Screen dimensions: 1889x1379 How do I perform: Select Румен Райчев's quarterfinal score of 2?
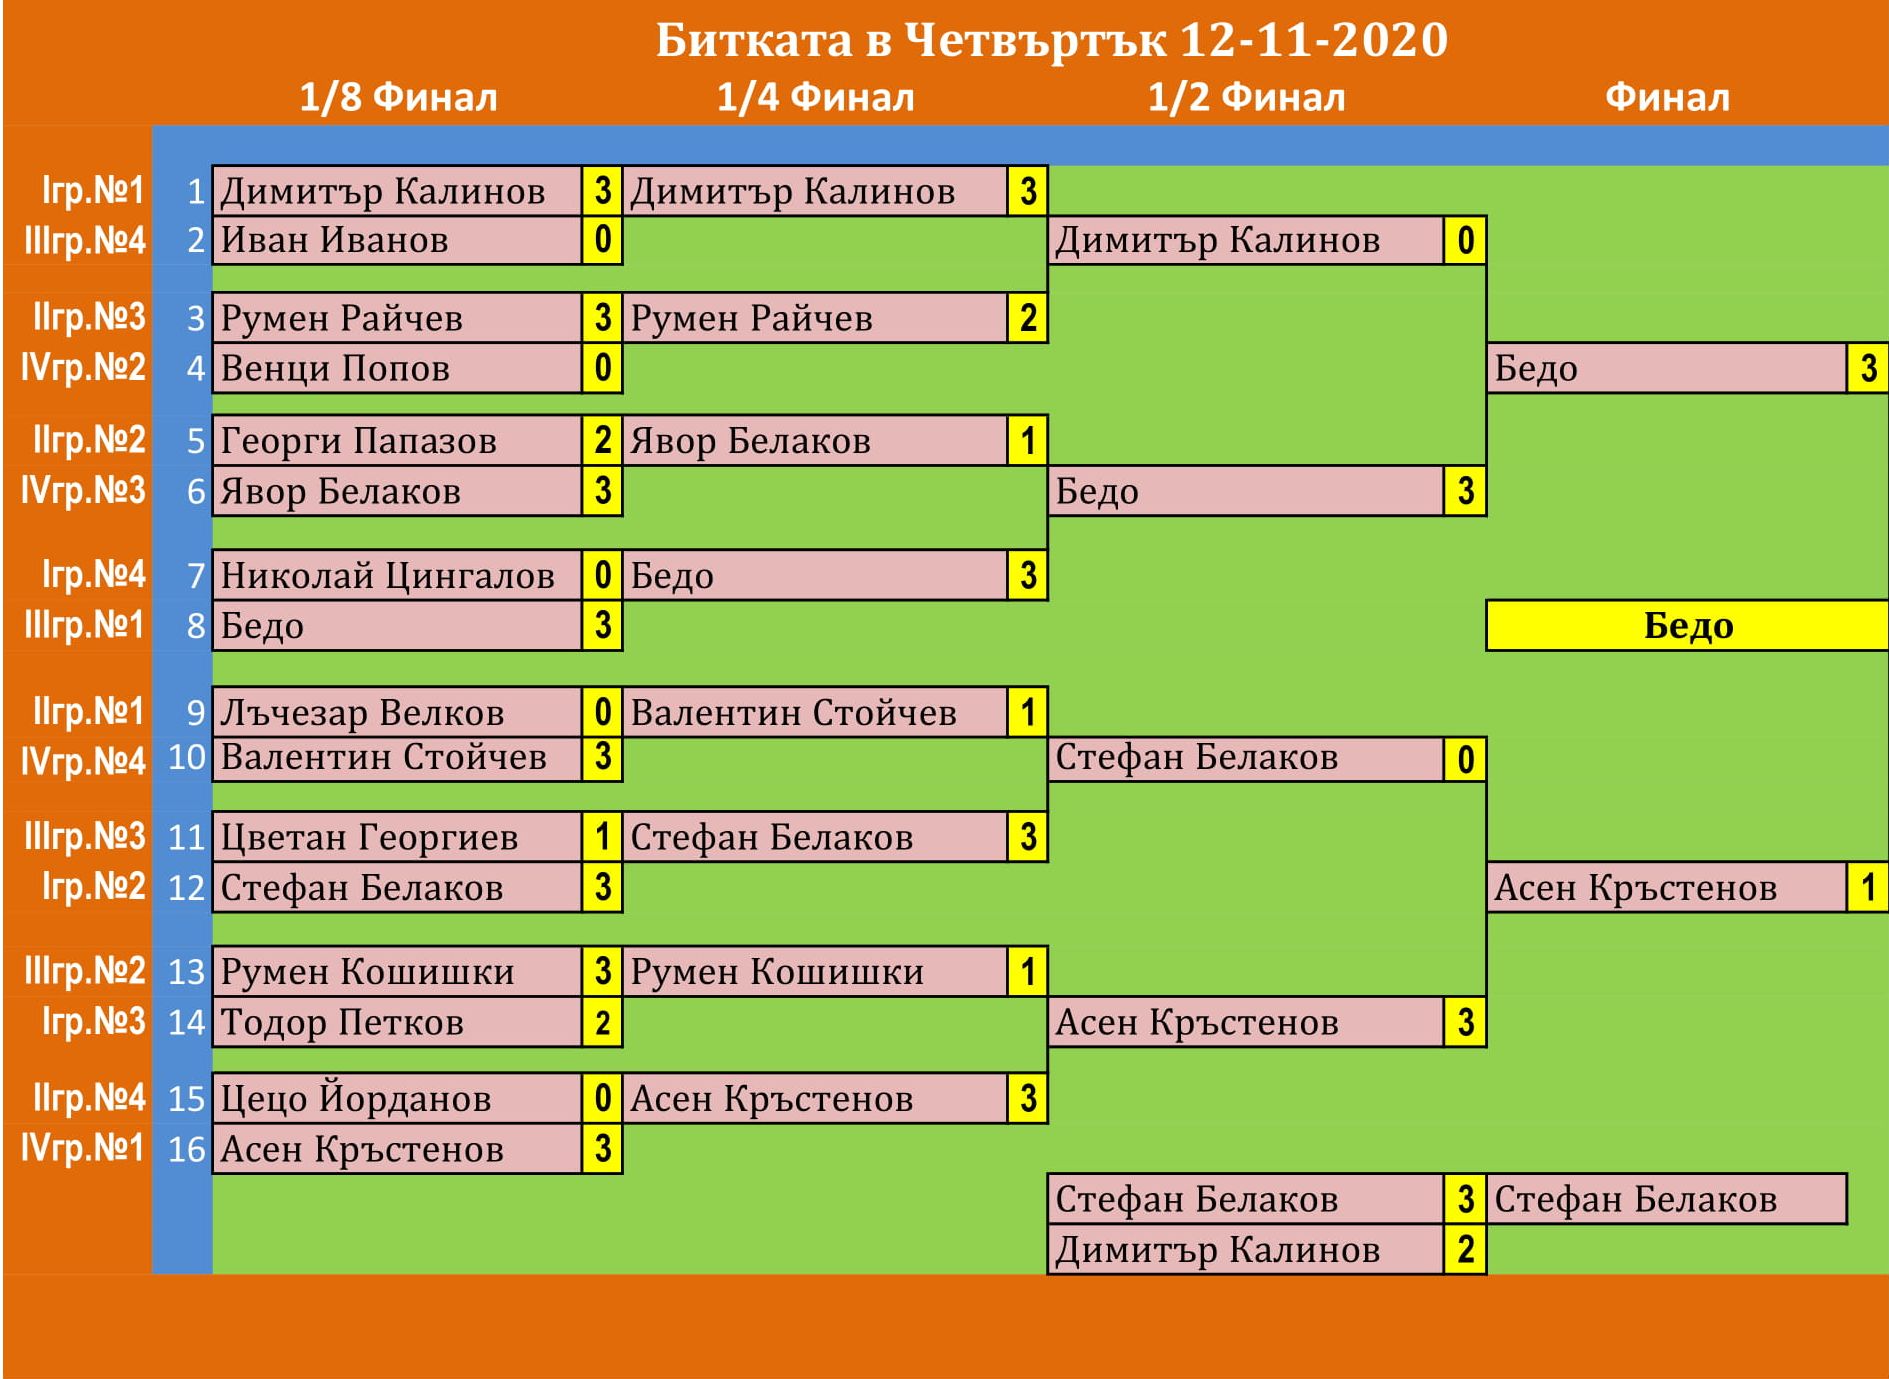coord(1028,319)
